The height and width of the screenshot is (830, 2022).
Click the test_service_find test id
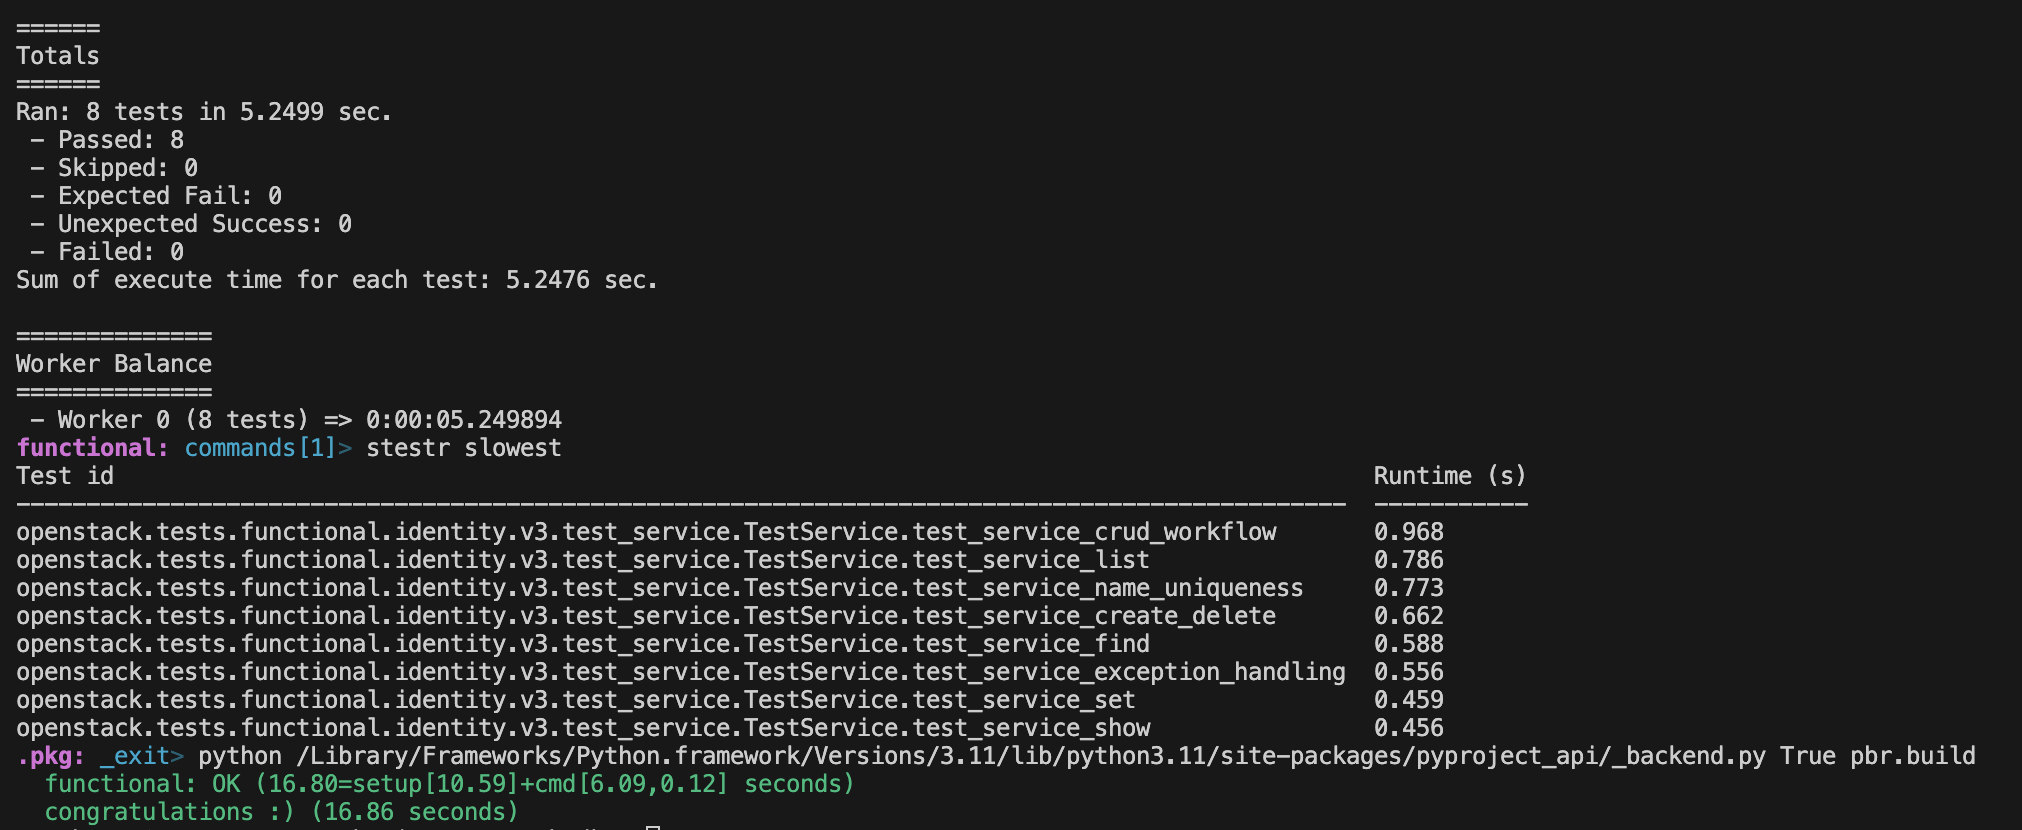coord(583,644)
